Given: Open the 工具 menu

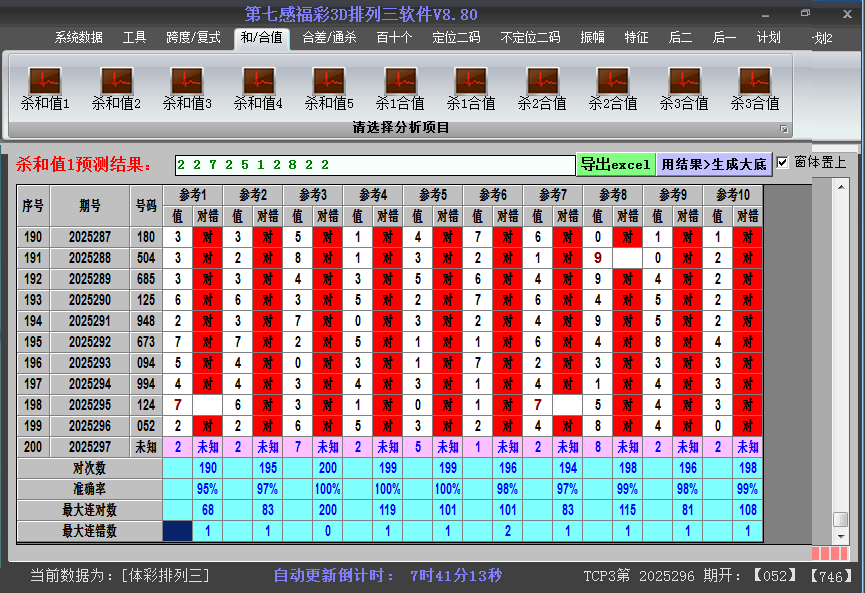Looking at the screenshot, I should click(133, 37).
